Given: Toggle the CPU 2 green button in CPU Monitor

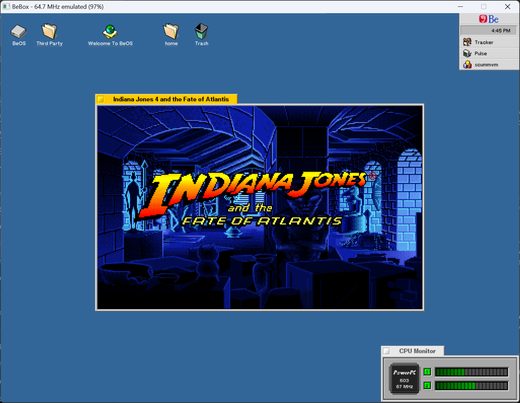Looking at the screenshot, I should pos(427,386).
